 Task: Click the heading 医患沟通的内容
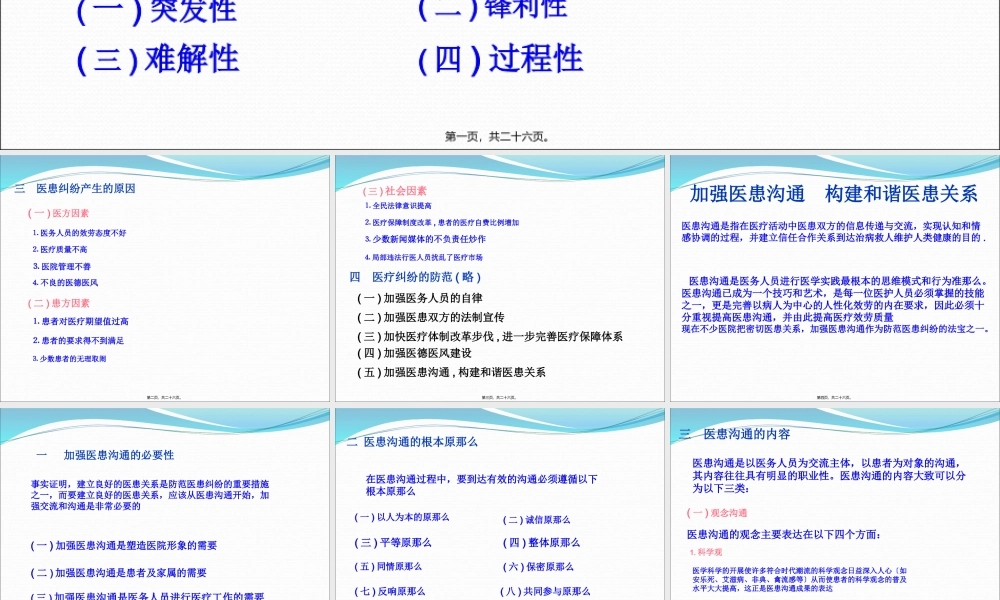(x=745, y=434)
